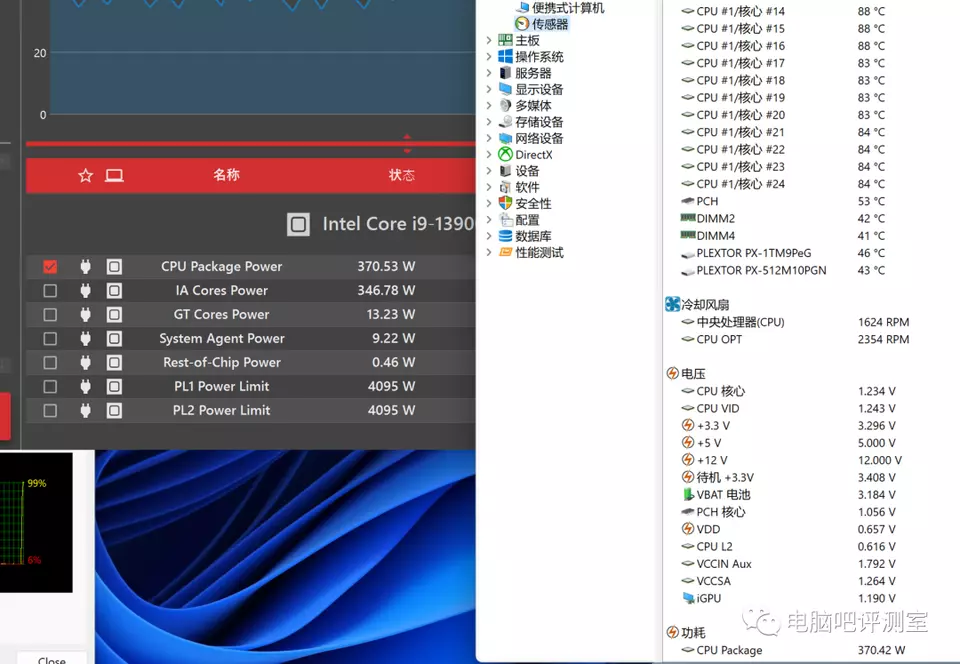This screenshot has height=664, width=960.
Task: Select the CPU OPT fan speed row
Action: click(795, 339)
